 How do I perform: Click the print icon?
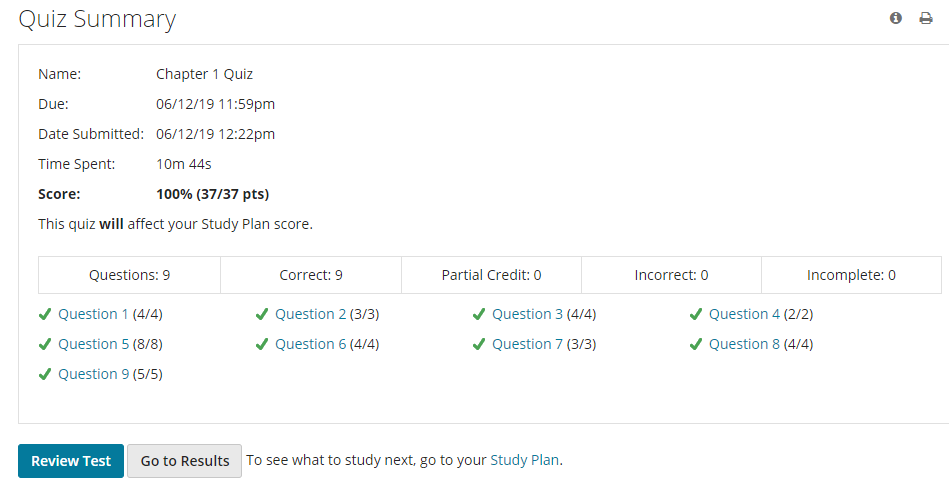(926, 18)
